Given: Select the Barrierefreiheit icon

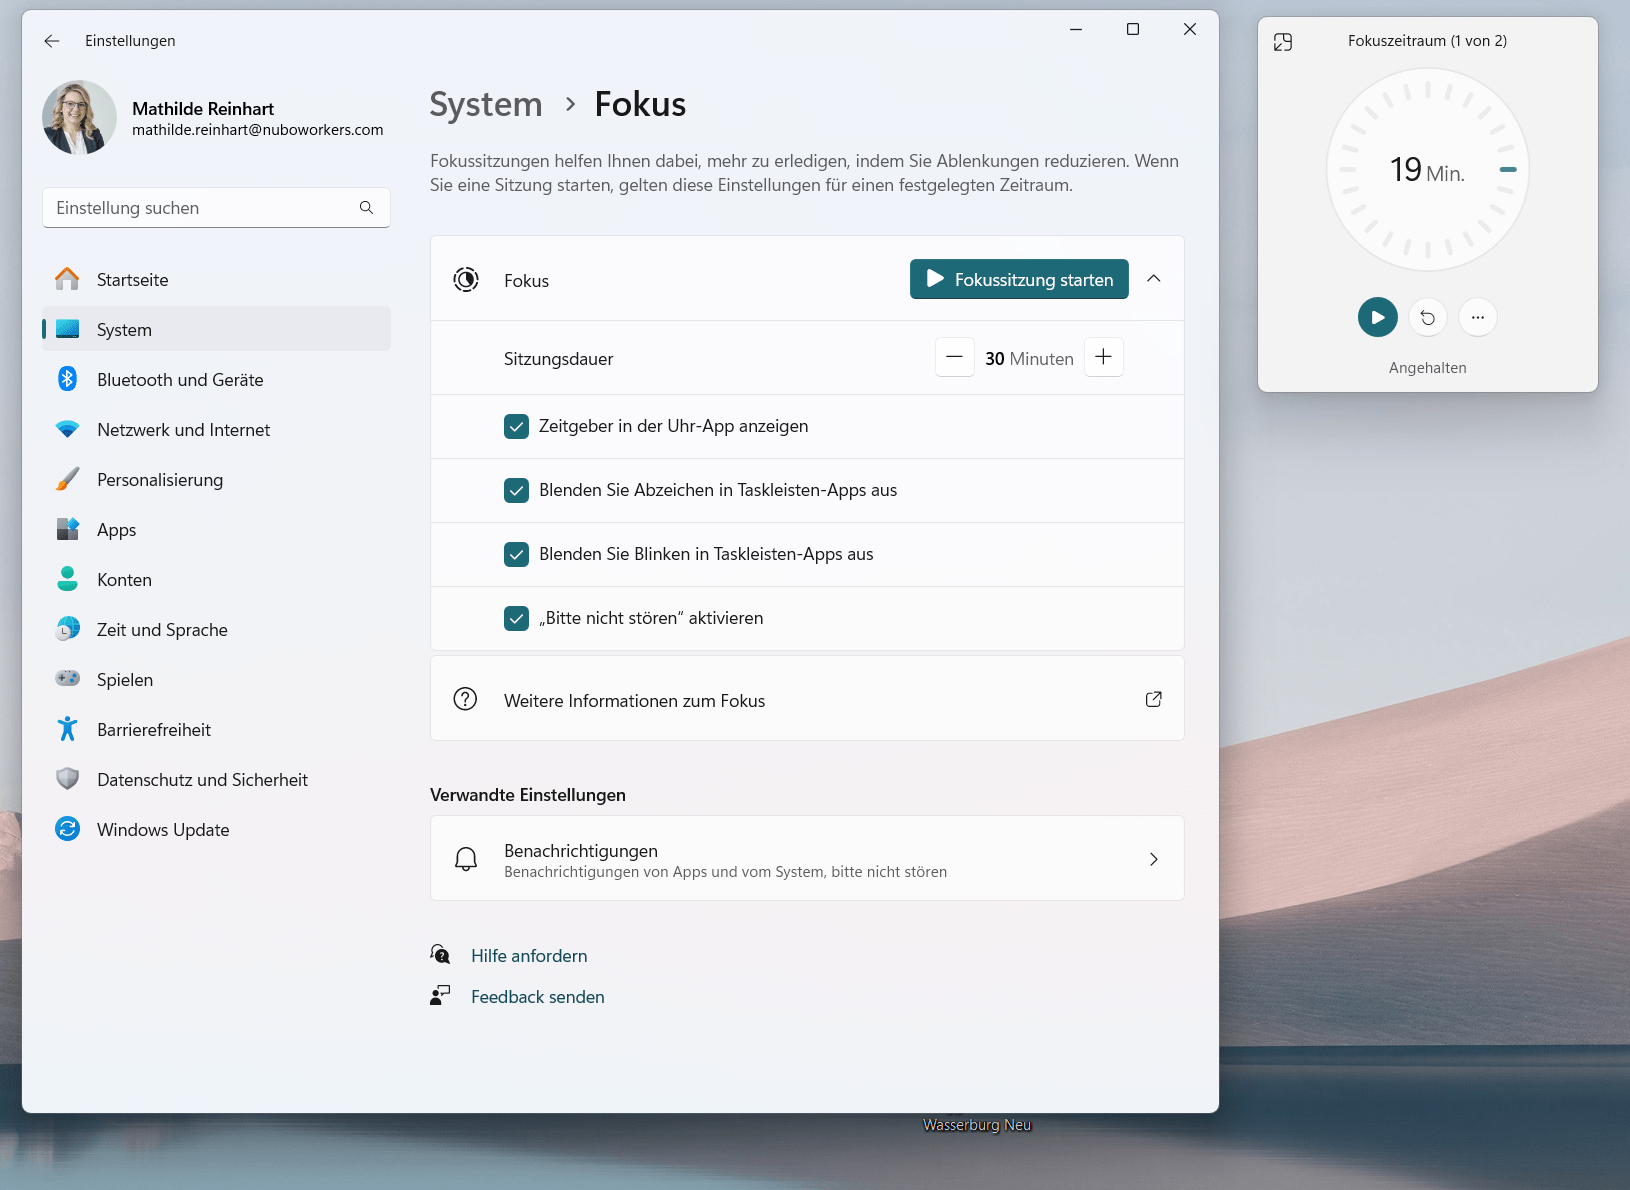Looking at the screenshot, I should [x=67, y=729].
